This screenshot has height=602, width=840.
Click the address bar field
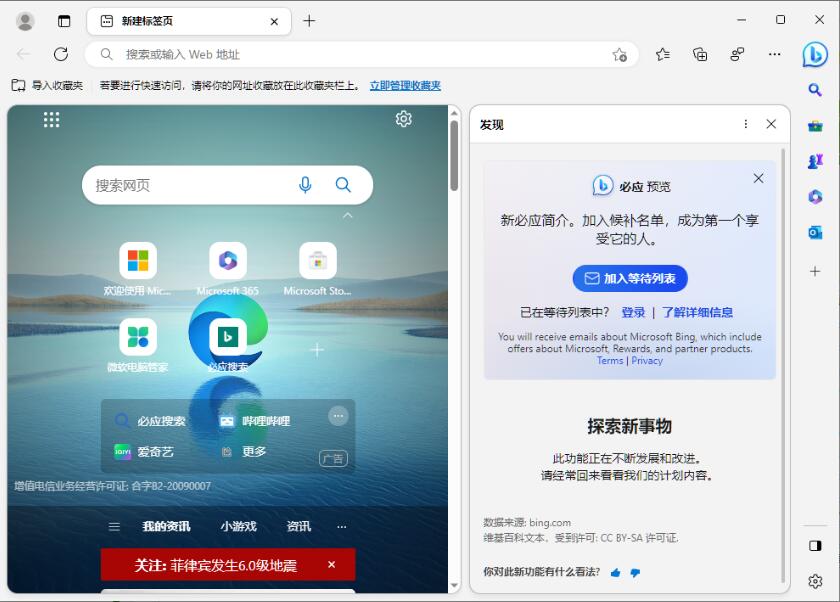(x=361, y=54)
